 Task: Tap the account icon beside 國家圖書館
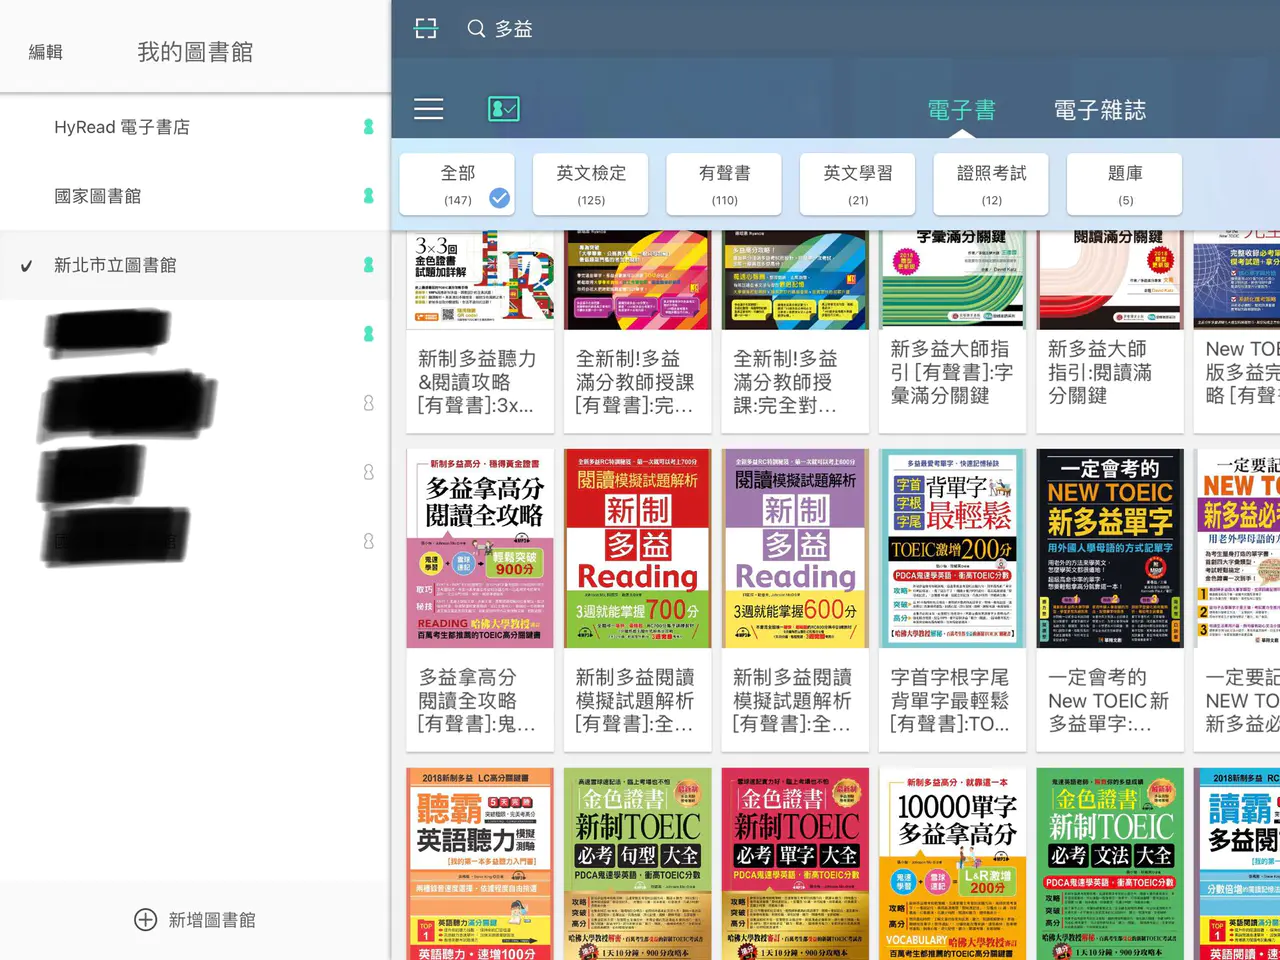368,196
